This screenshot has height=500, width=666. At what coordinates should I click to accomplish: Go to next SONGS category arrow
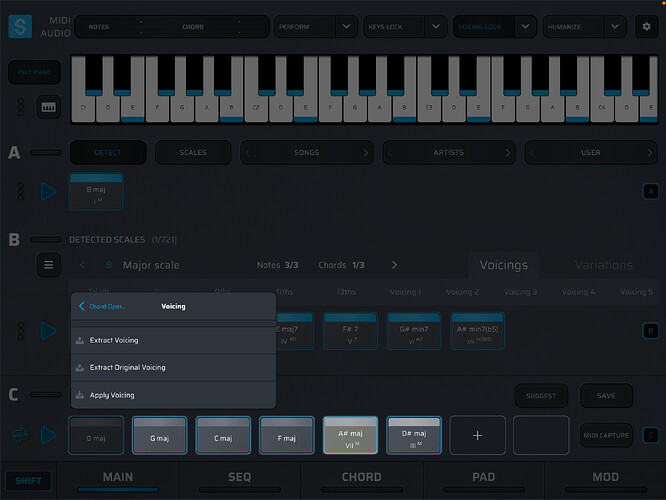(x=366, y=153)
